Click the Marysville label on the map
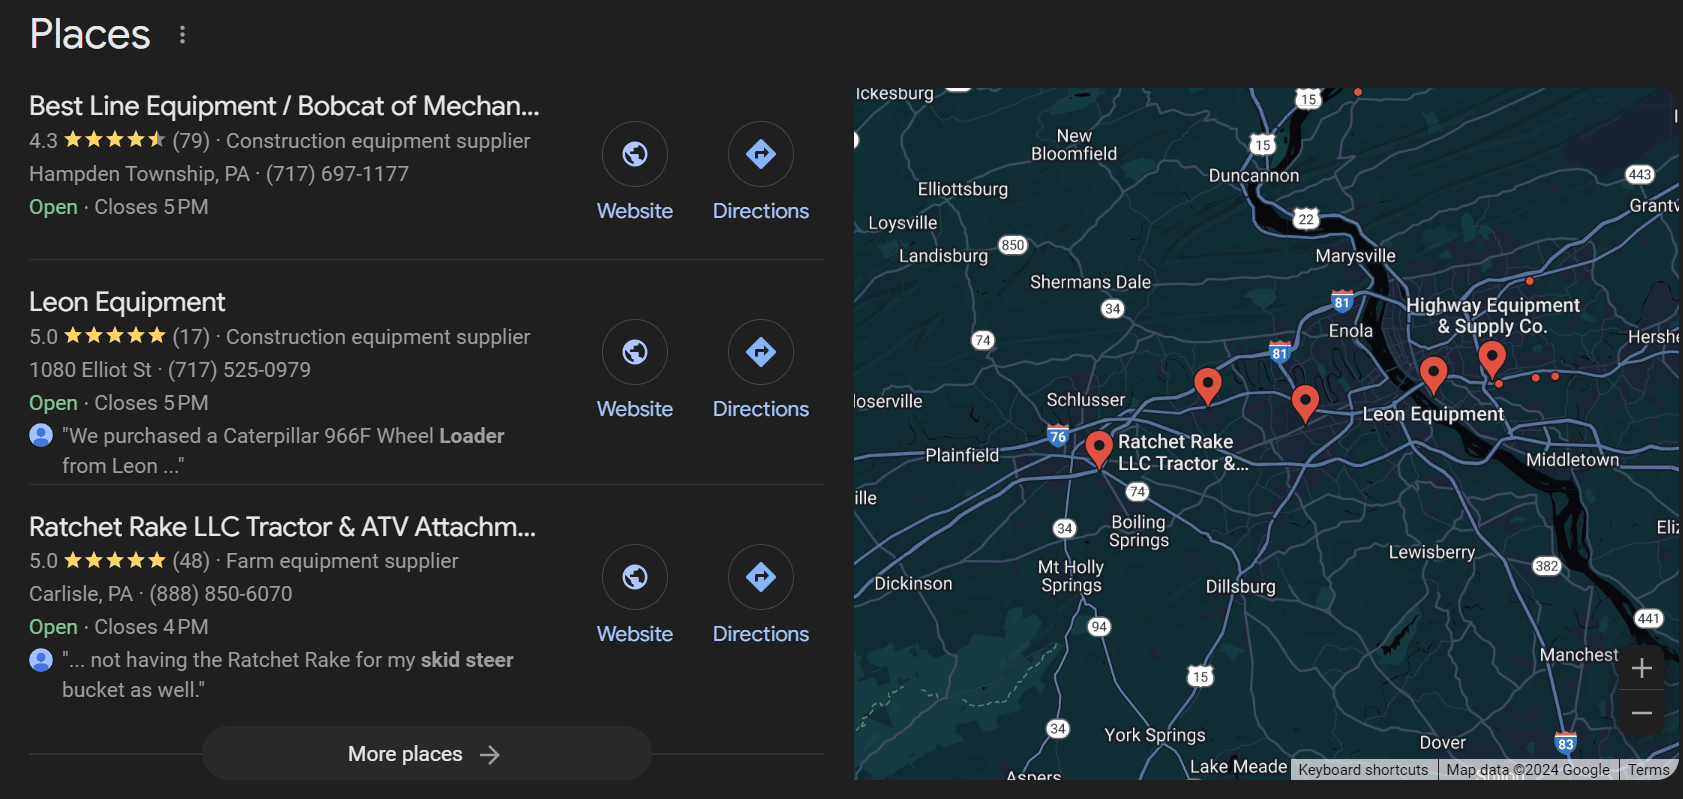1683x799 pixels. point(1355,256)
